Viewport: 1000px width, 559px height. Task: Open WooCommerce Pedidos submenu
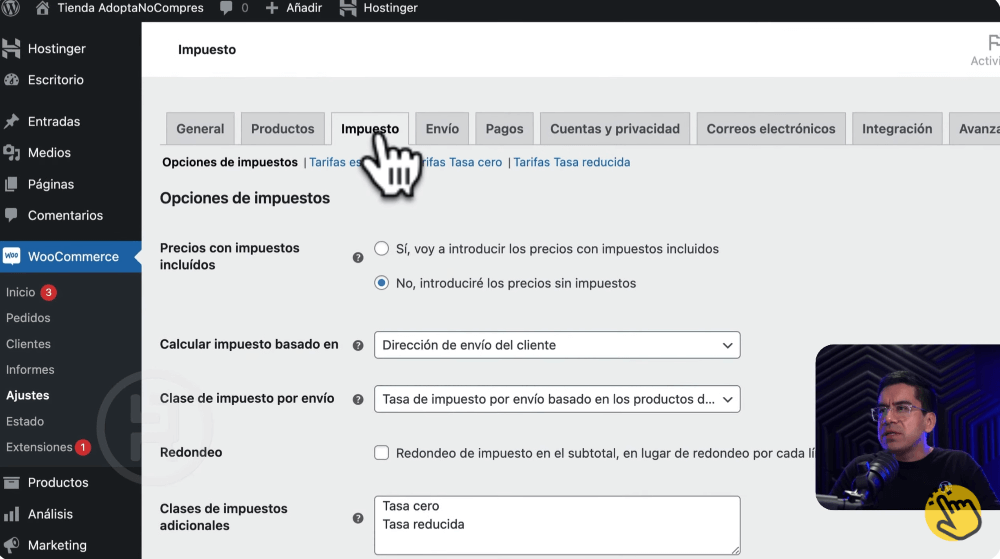(28, 318)
